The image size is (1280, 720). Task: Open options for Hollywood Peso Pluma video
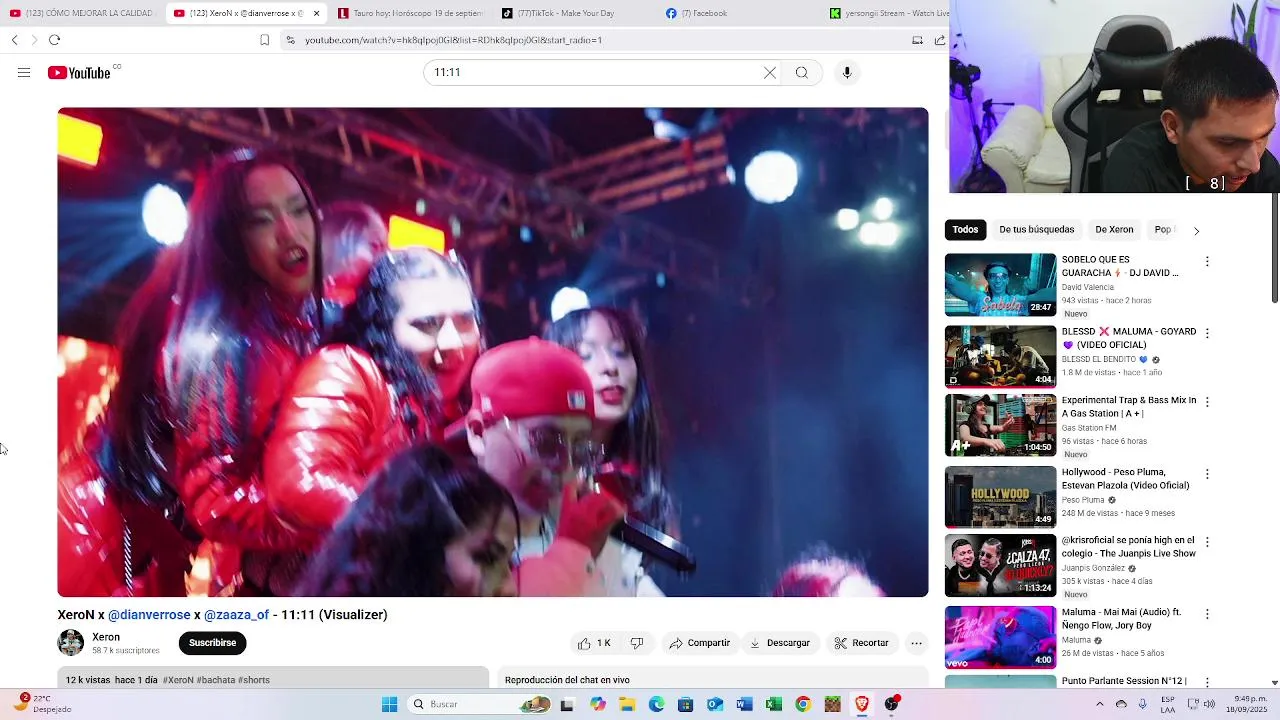[x=1207, y=474]
